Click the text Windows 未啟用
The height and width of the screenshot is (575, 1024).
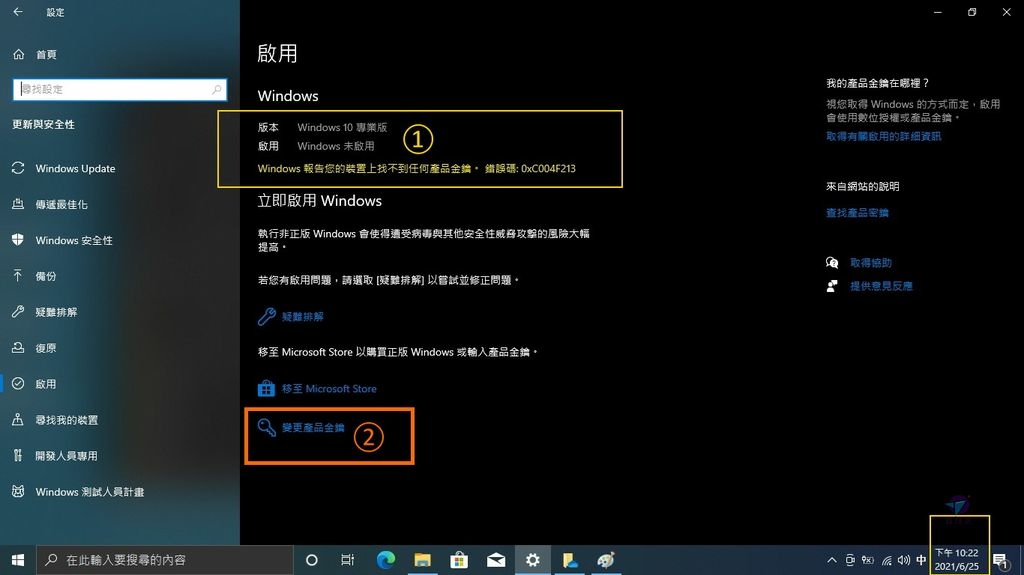pyautogui.click(x=336, y=146)
